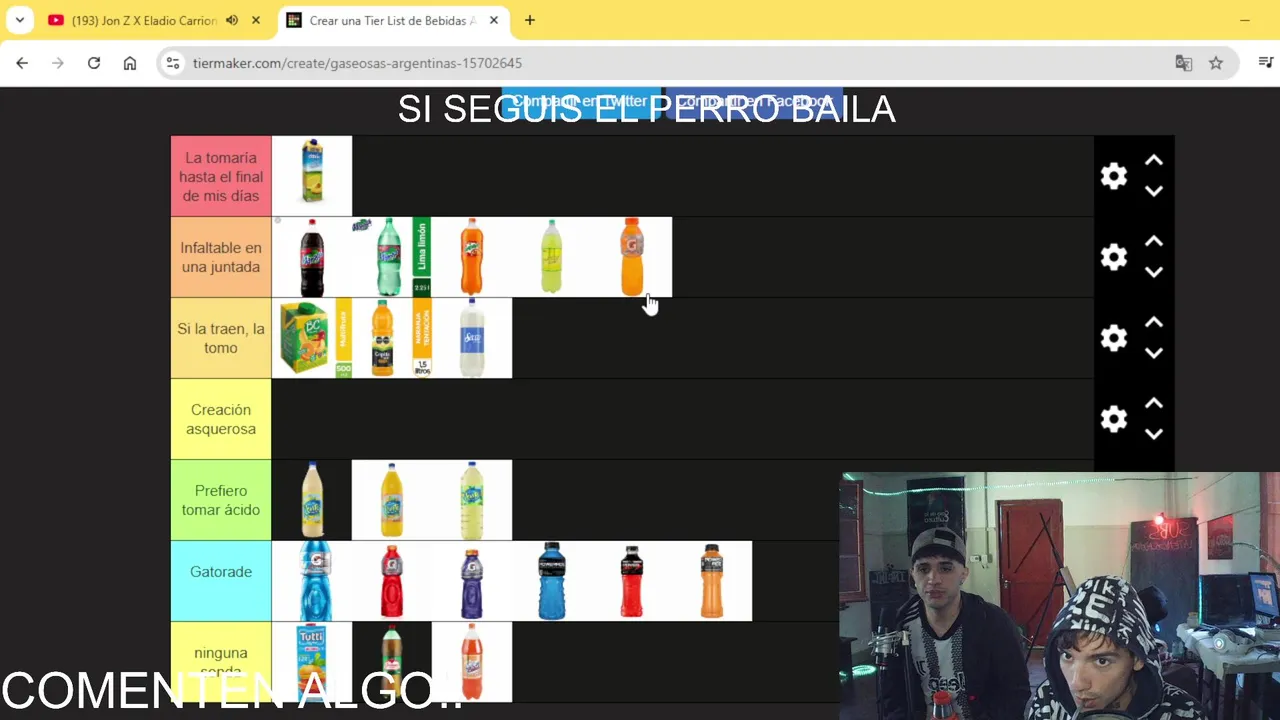Viewport: 1280px width, 720px height.
Task: Edit the 'Creación asquerosa' tier label
Action: click(221, 419)
